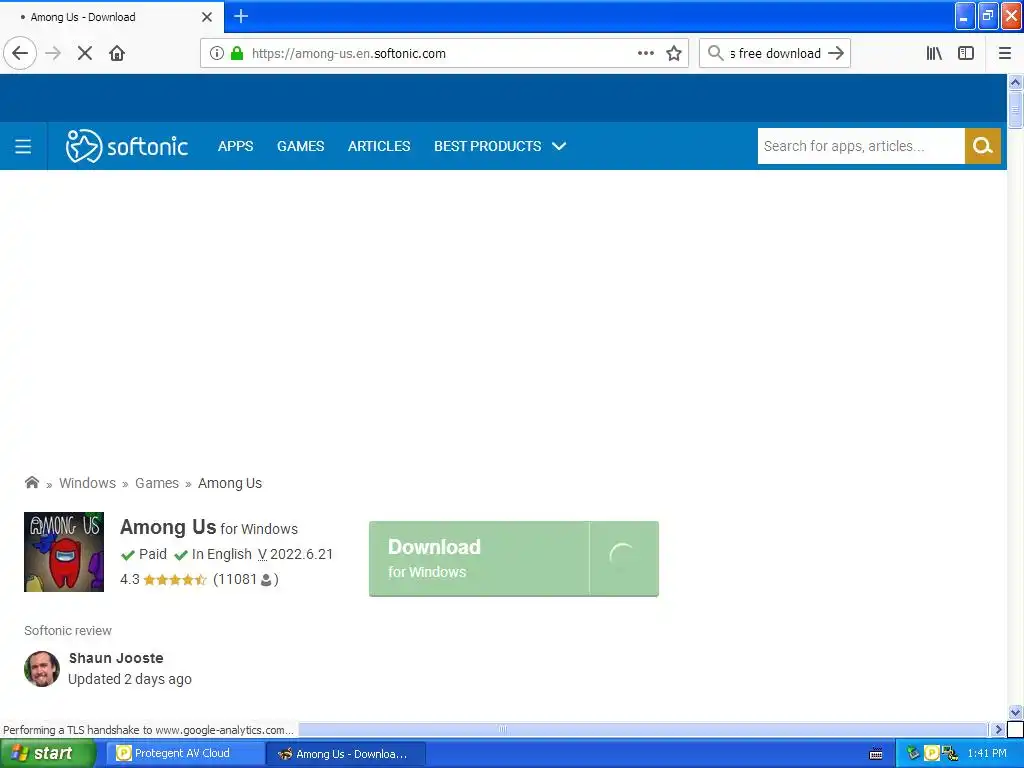Open the Library bookshelf icon
This screenshot has height=768, width=1024.
(x=934, y=53)
